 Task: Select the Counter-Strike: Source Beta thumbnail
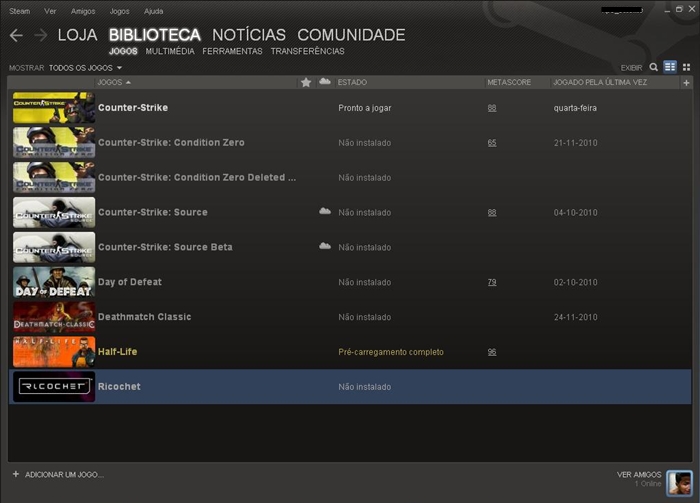54,247
